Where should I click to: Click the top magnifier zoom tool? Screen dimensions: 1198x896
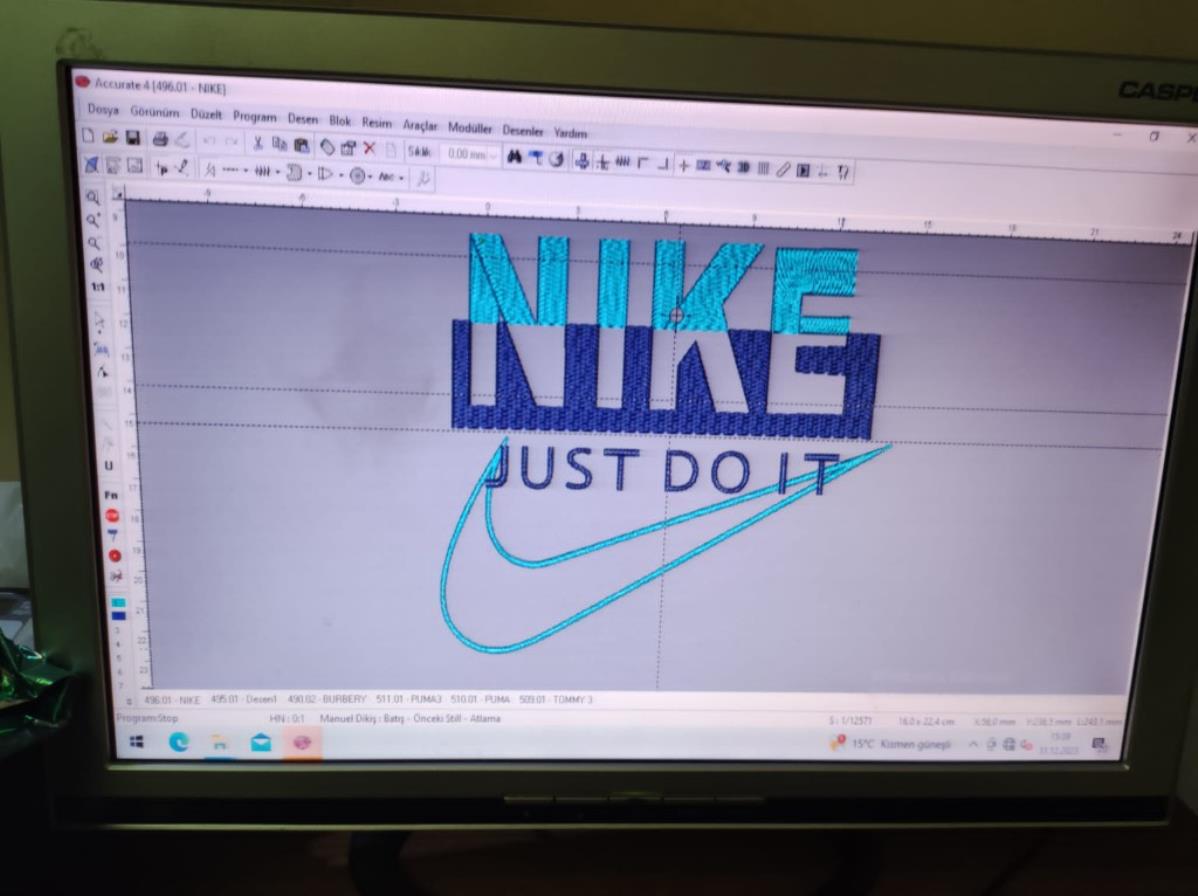click(92, 199)
